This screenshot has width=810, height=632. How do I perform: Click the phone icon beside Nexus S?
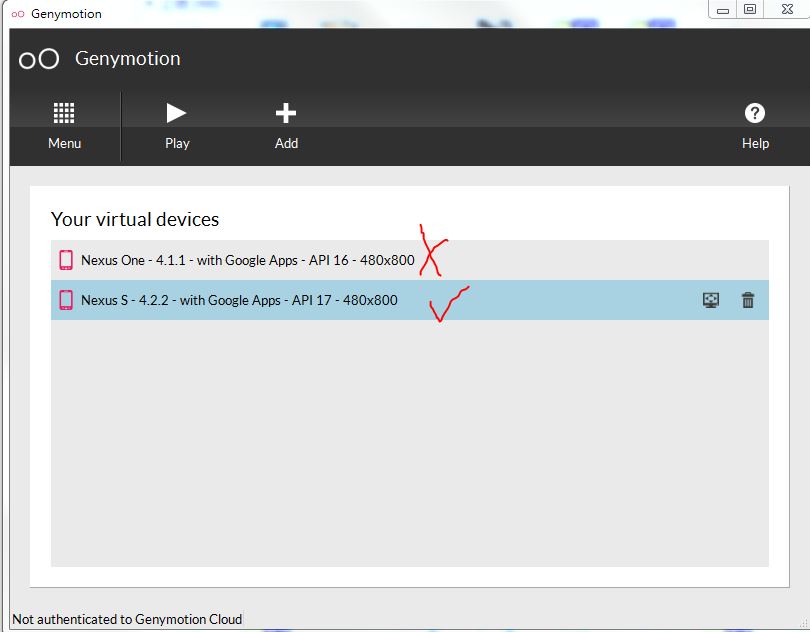[x=66, y=300]
